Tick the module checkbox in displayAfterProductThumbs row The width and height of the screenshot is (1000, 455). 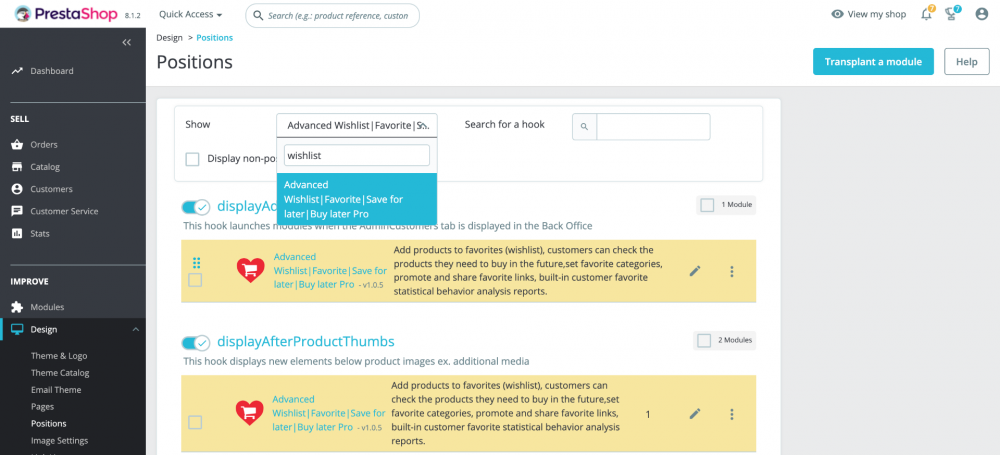coord(195,422)
